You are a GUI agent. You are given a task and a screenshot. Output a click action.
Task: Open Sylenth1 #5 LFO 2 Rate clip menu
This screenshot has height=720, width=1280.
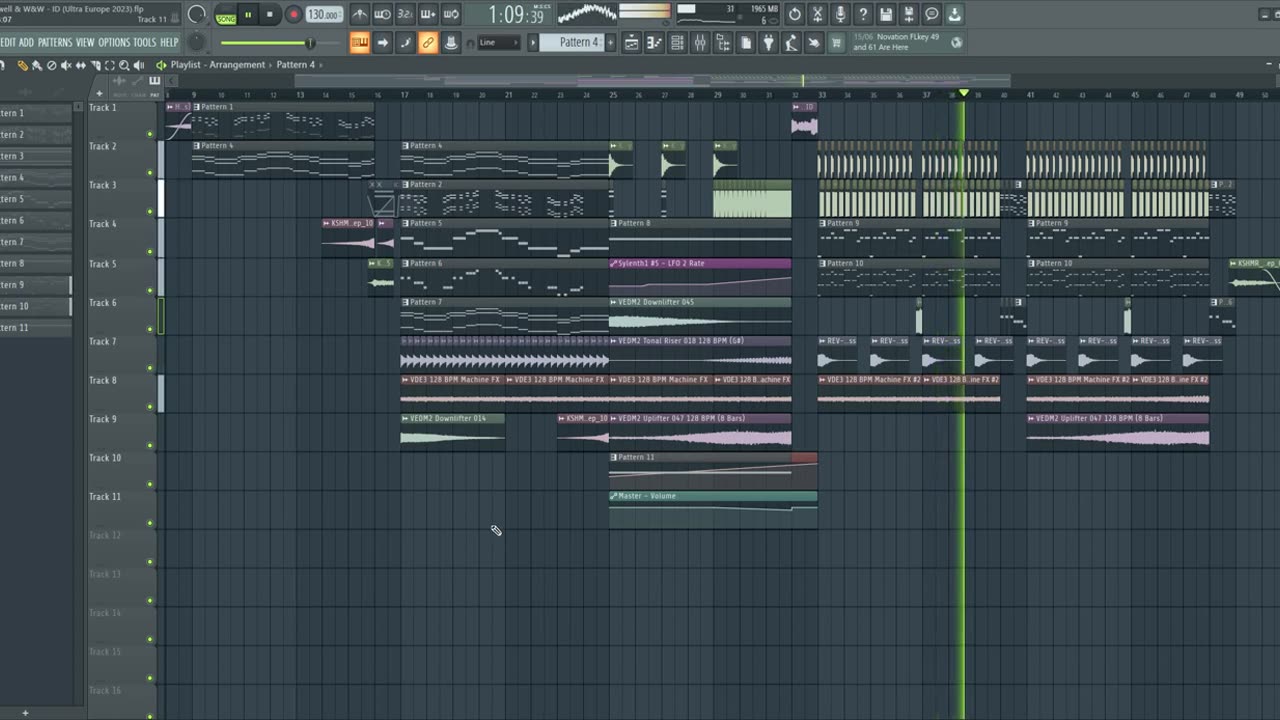(614, 263)
